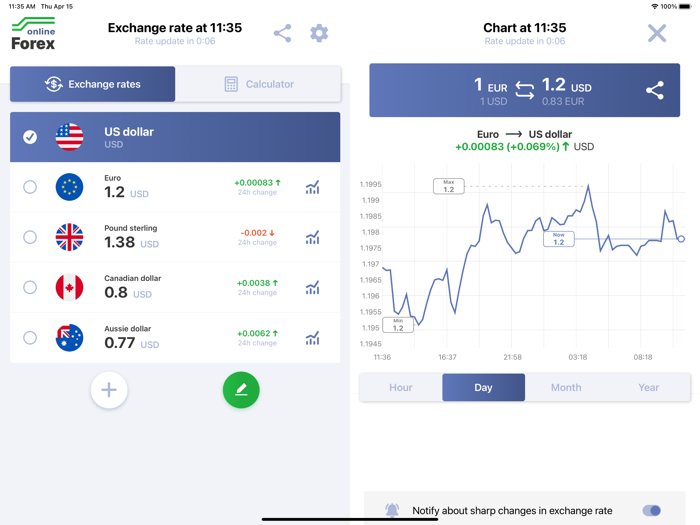Click the Canadian dollar +0.0038 change value
This screenshot has width=700, height=525.
tap(258, 283)
